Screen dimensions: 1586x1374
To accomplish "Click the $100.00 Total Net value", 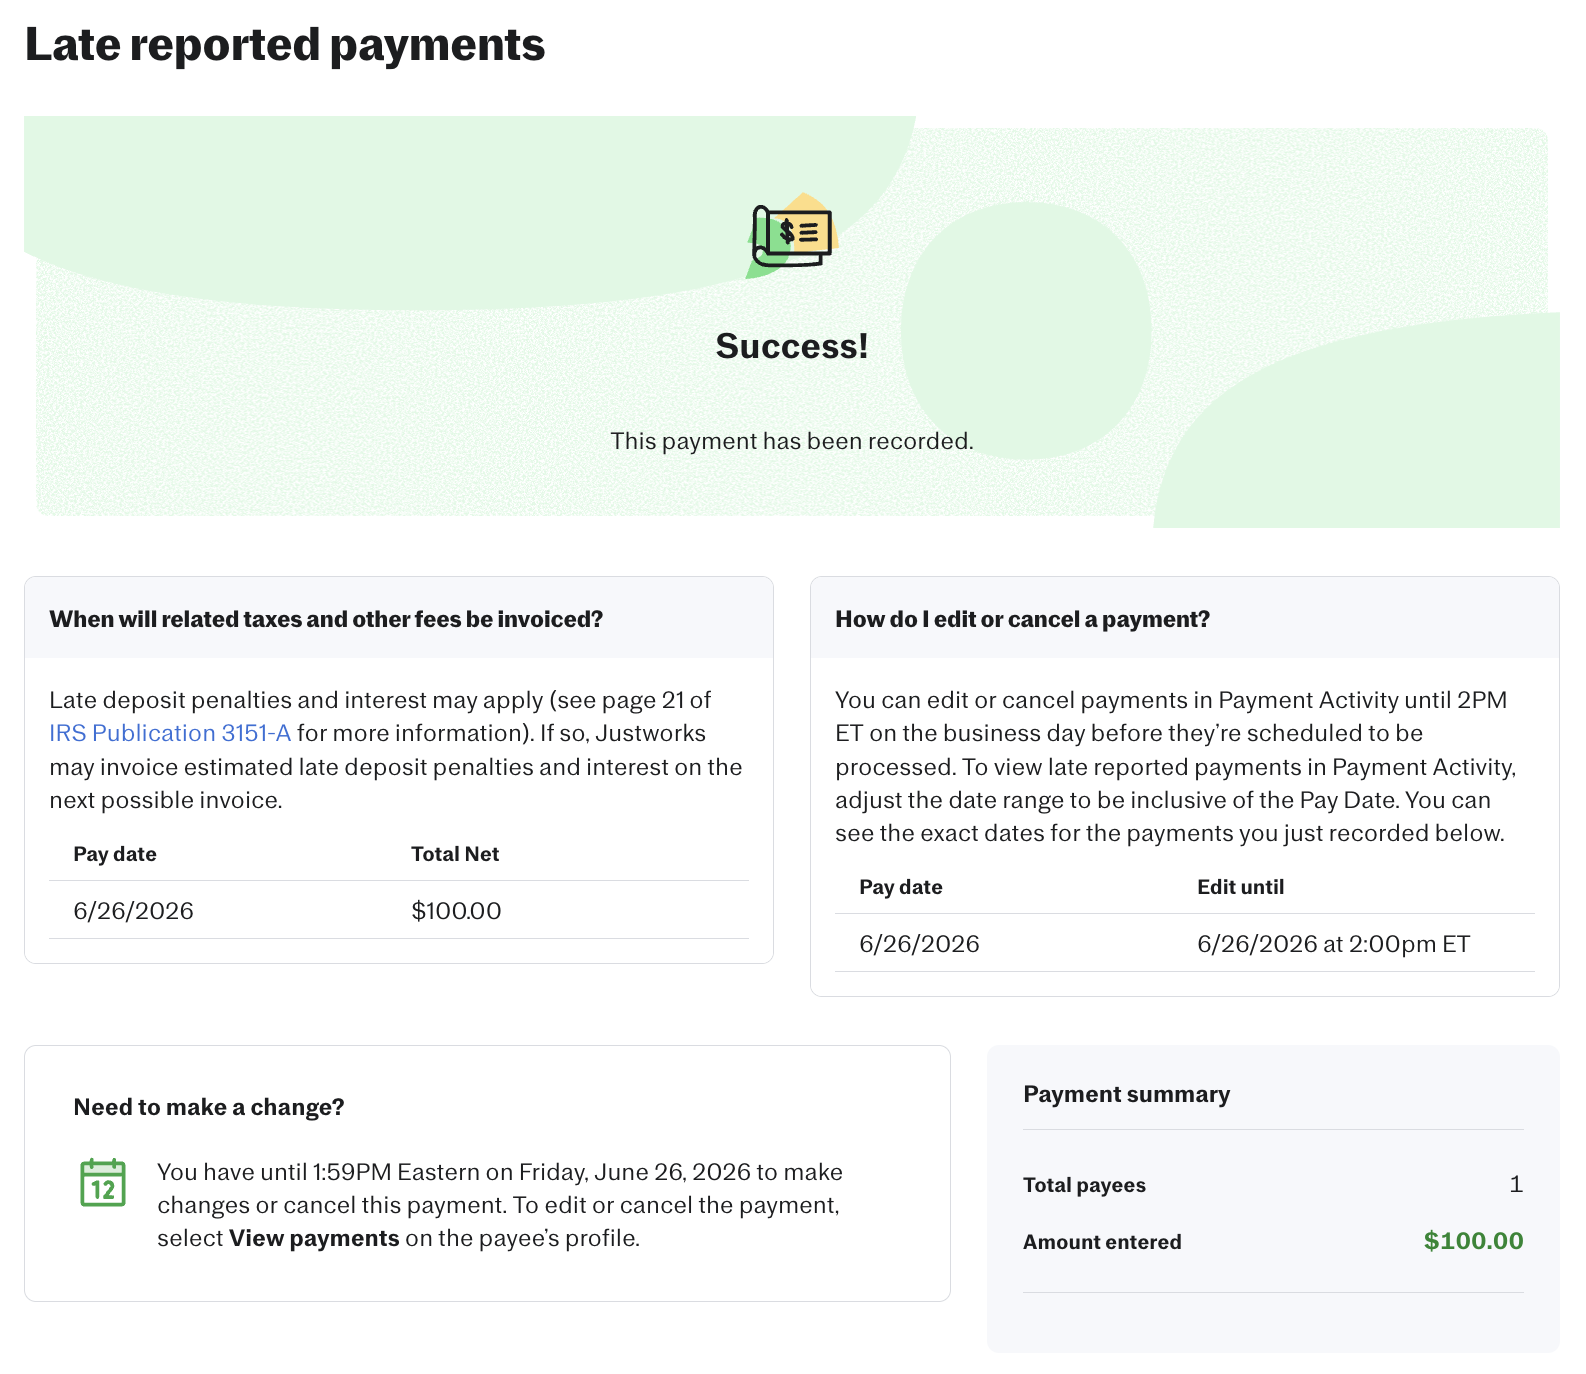I will click(x=456, y=911).
